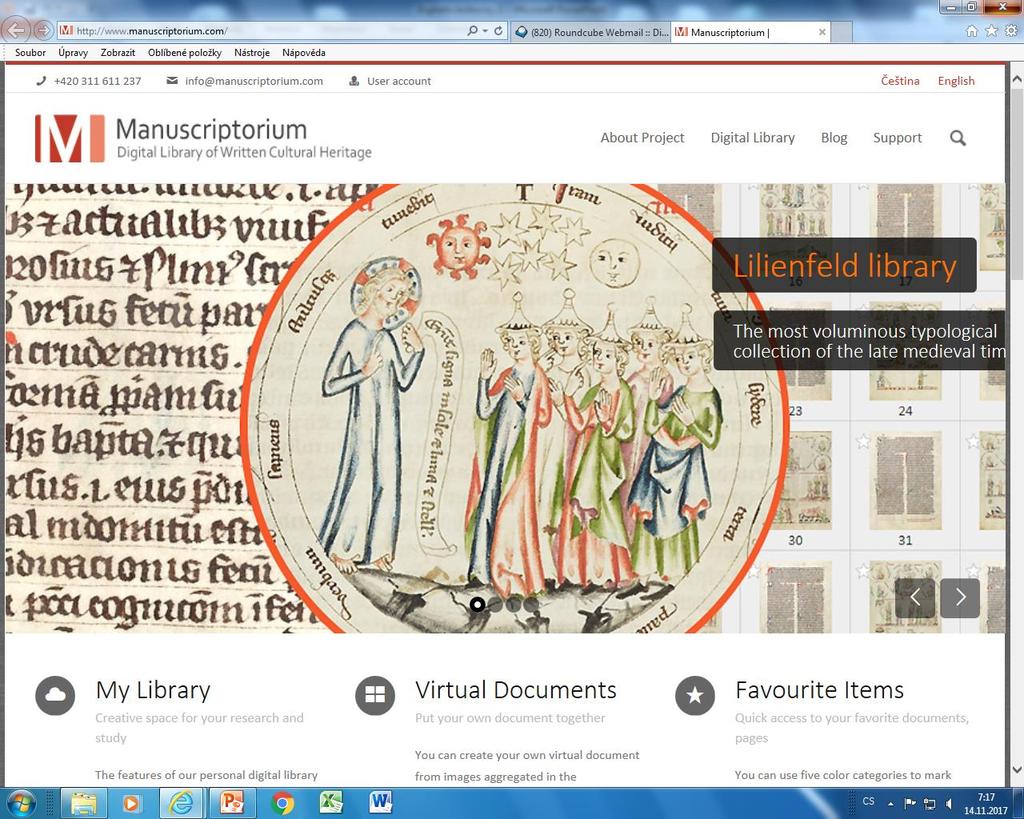The width and height of the screenshot is (1024, 819).
Task: Go to next slide with right arrow
Action: point(960,598)
